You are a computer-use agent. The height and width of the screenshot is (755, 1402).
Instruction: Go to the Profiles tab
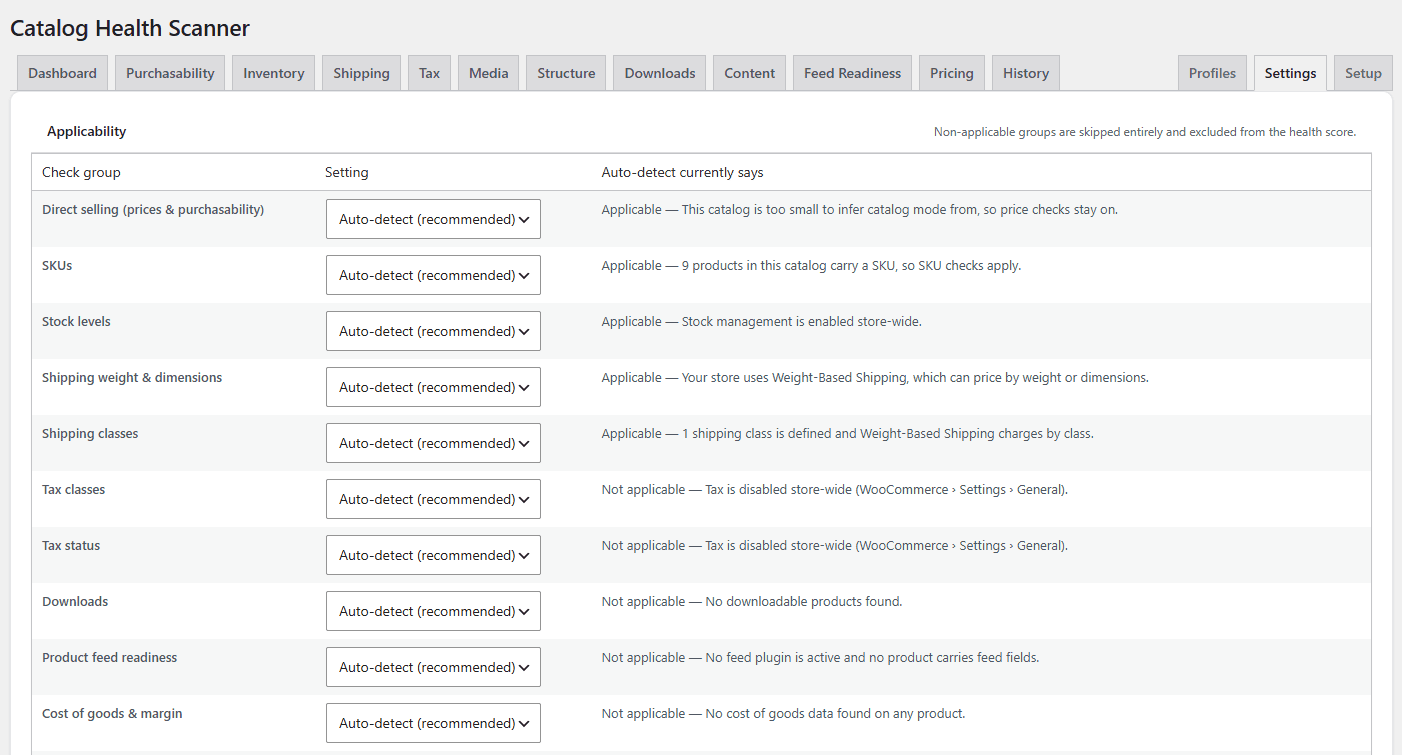(x=1212, y=73)
